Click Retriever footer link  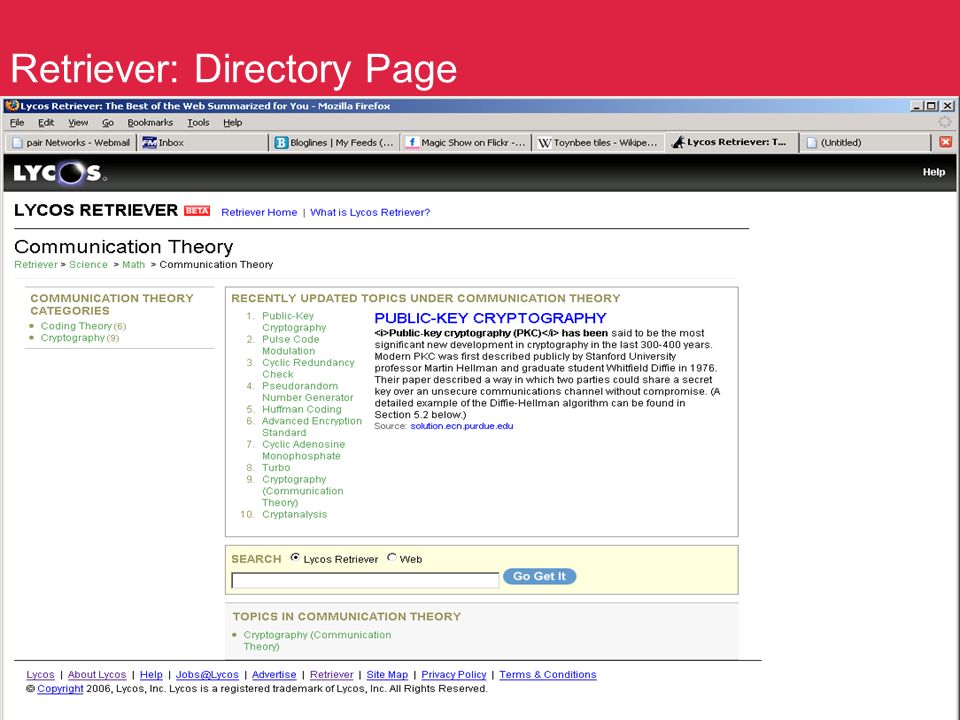[x=331, y=675]
